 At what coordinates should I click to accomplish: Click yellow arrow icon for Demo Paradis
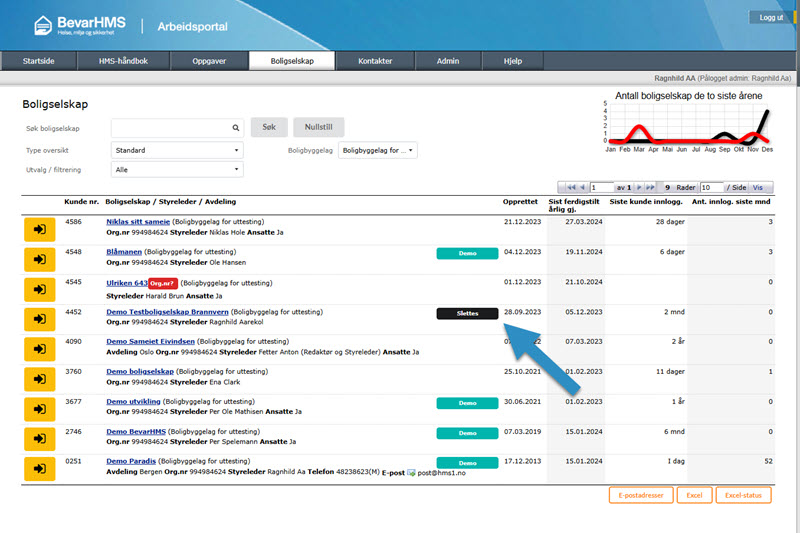point(39,468)
